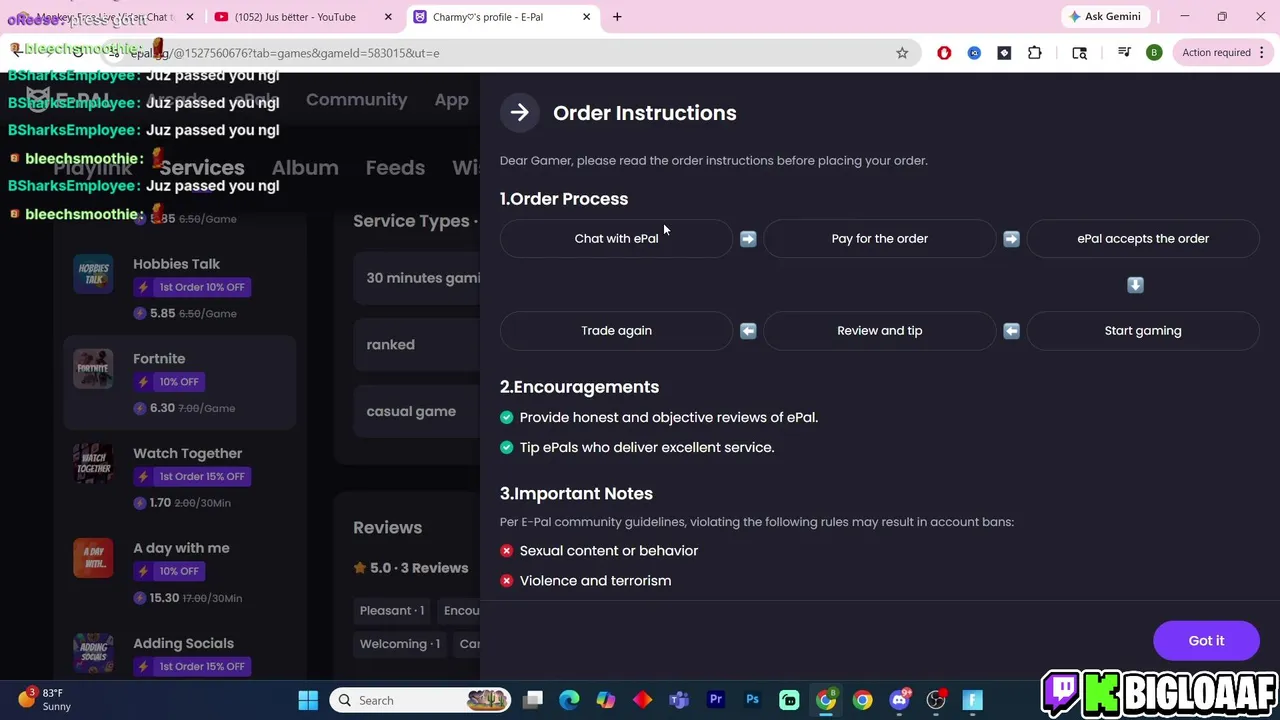Click the Pay for the order step
Image resolution: width=1280 pixels, height=720 pixels.
pyautogui.click(x=880, y=239)
